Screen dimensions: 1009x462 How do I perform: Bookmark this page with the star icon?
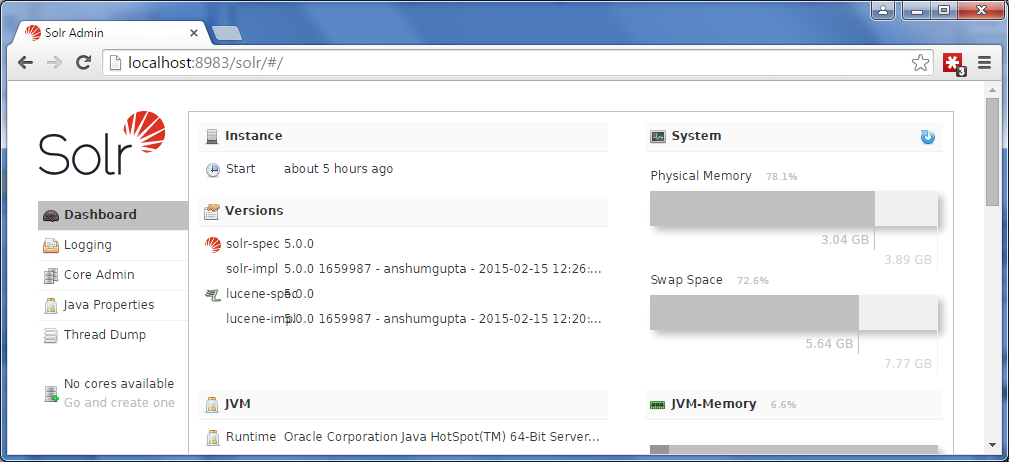920,62
